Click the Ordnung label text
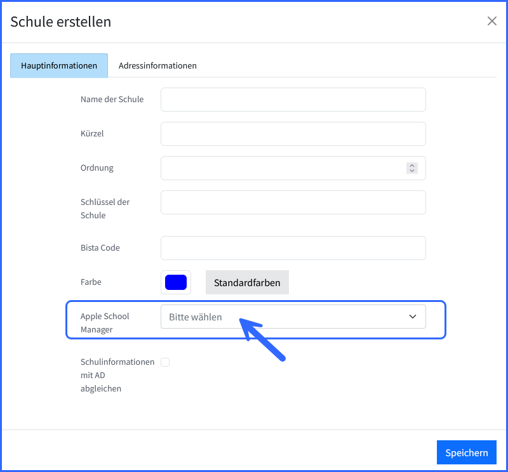The image size is (508, 472). (x=97, y=168)
